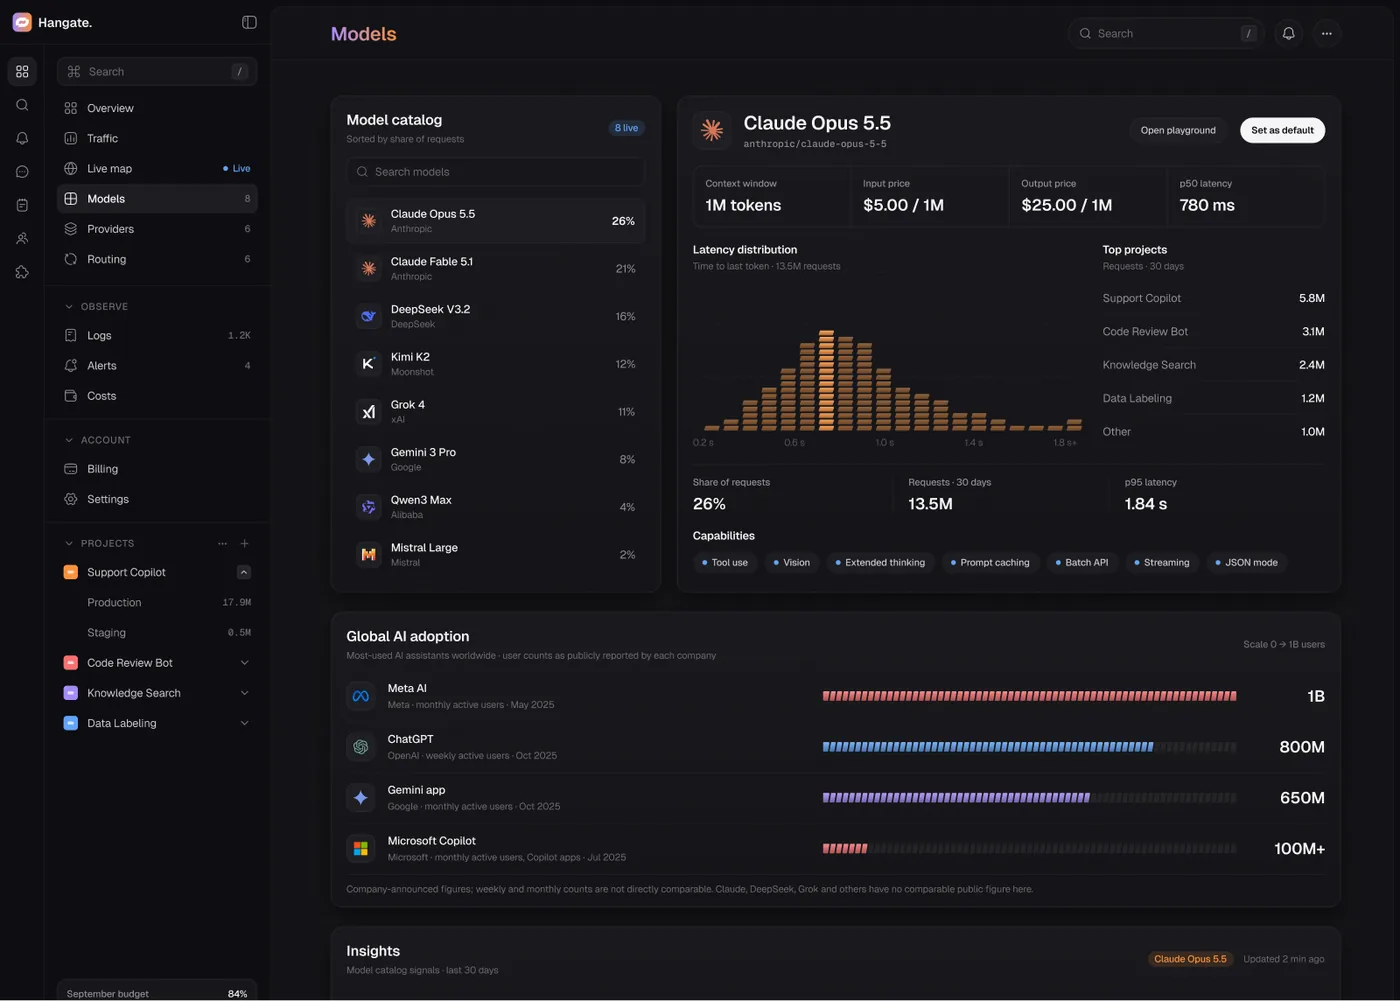Open Projects section ellipsis menu

point(222,543)
